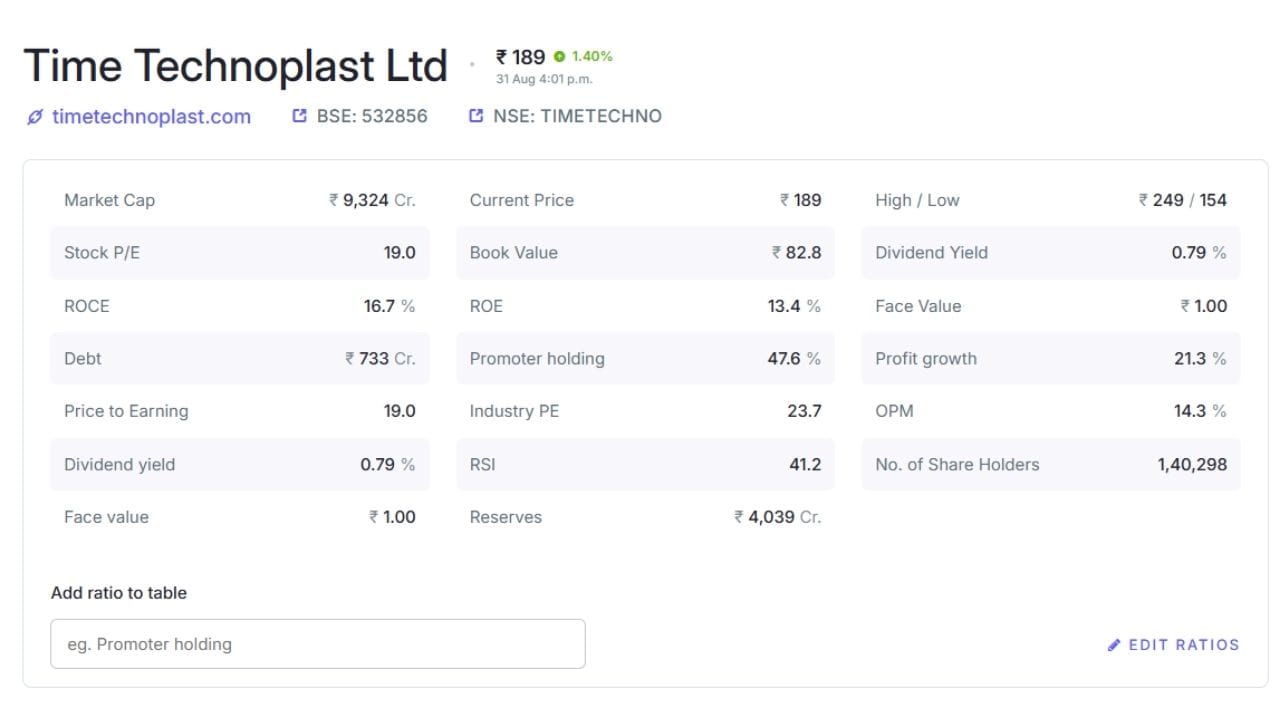
Task: Select the '14.3 %' OPM value
Action: 1200,411
